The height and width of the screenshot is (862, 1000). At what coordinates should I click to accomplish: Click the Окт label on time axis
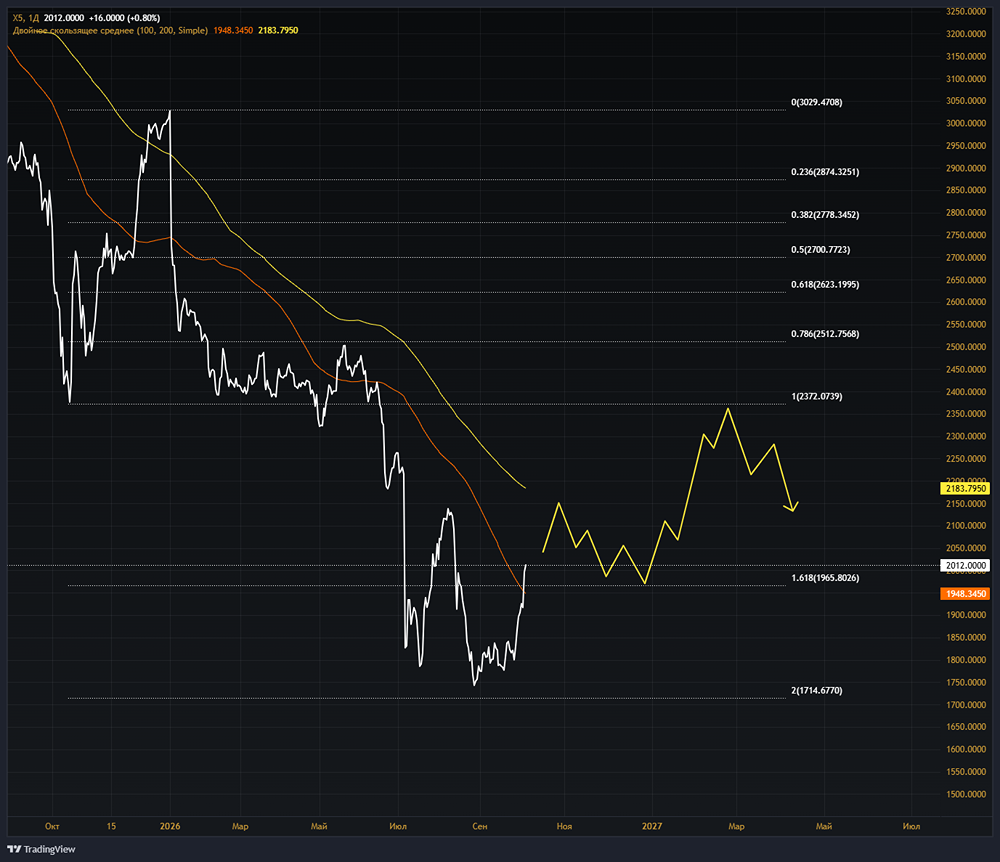pos(52,826)
